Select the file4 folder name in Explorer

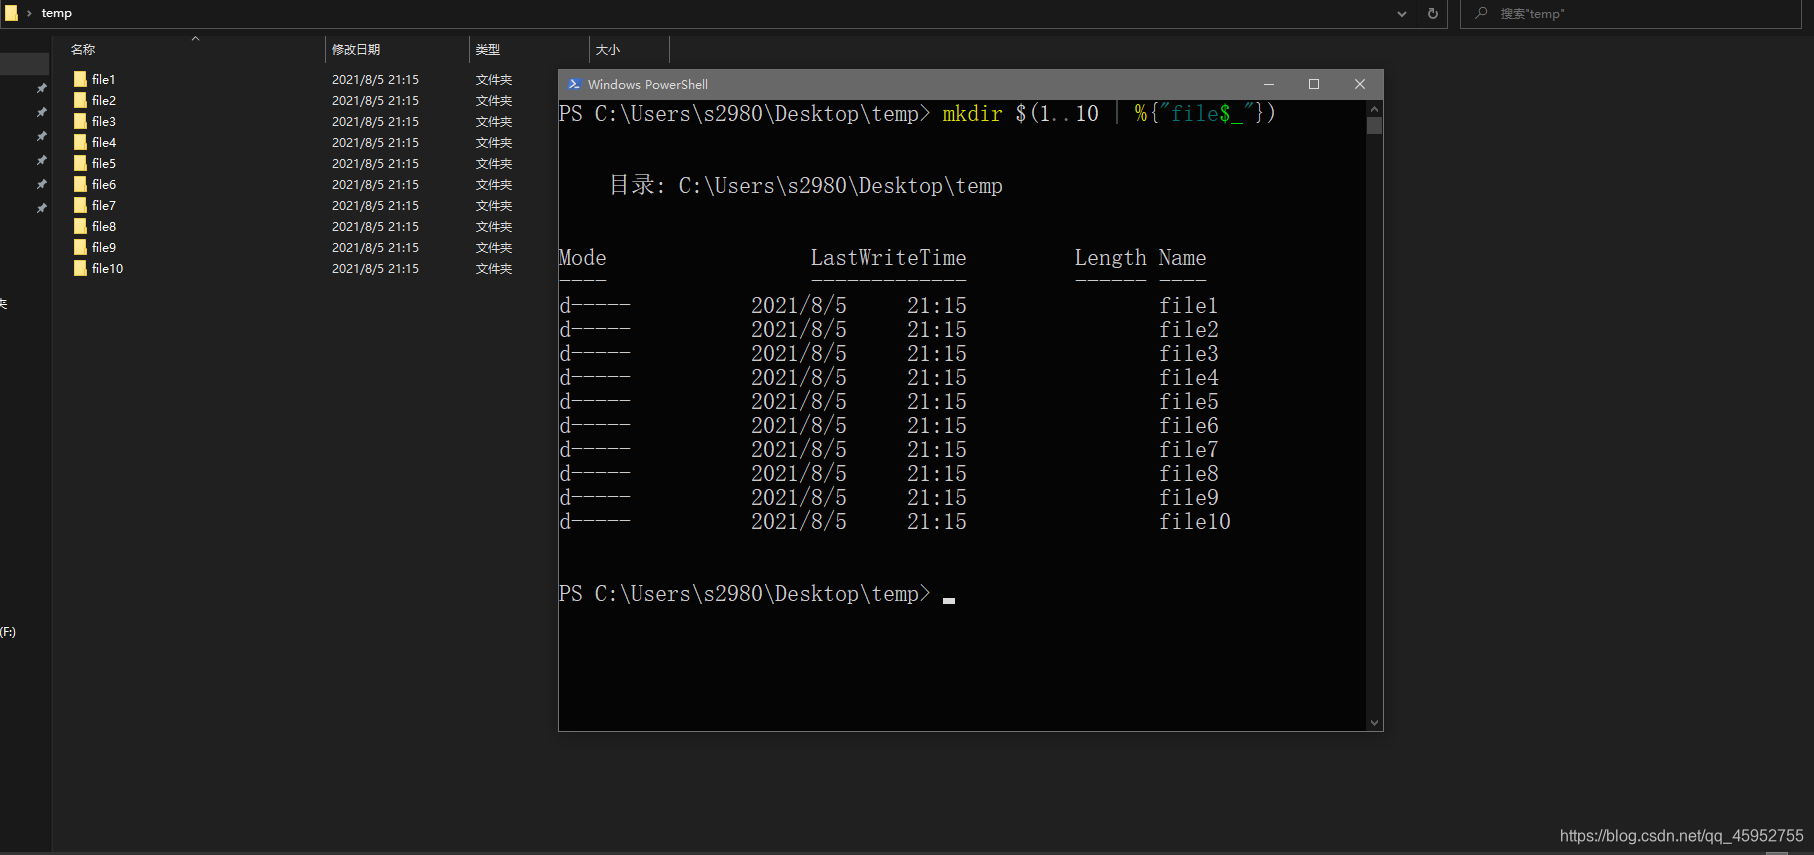(x=104, y=142)
